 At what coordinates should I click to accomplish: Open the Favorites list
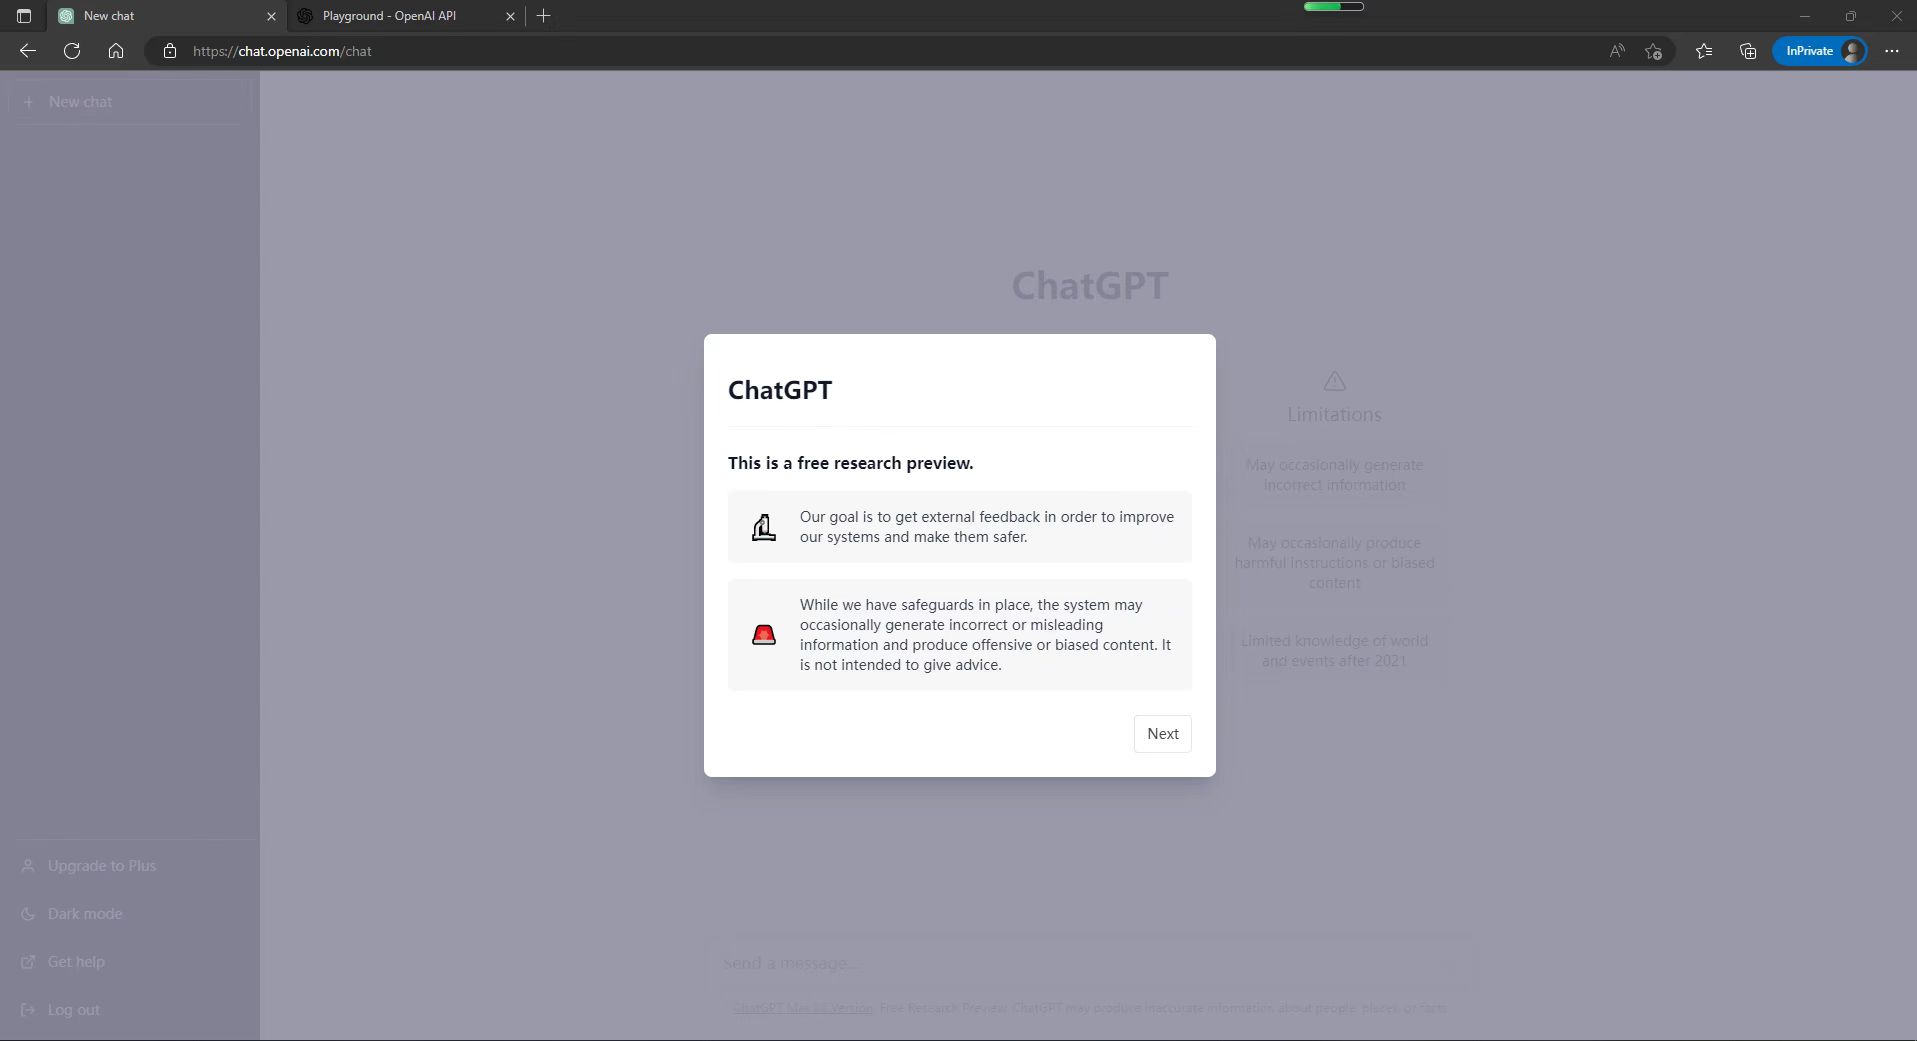[x=1704, y=51]
